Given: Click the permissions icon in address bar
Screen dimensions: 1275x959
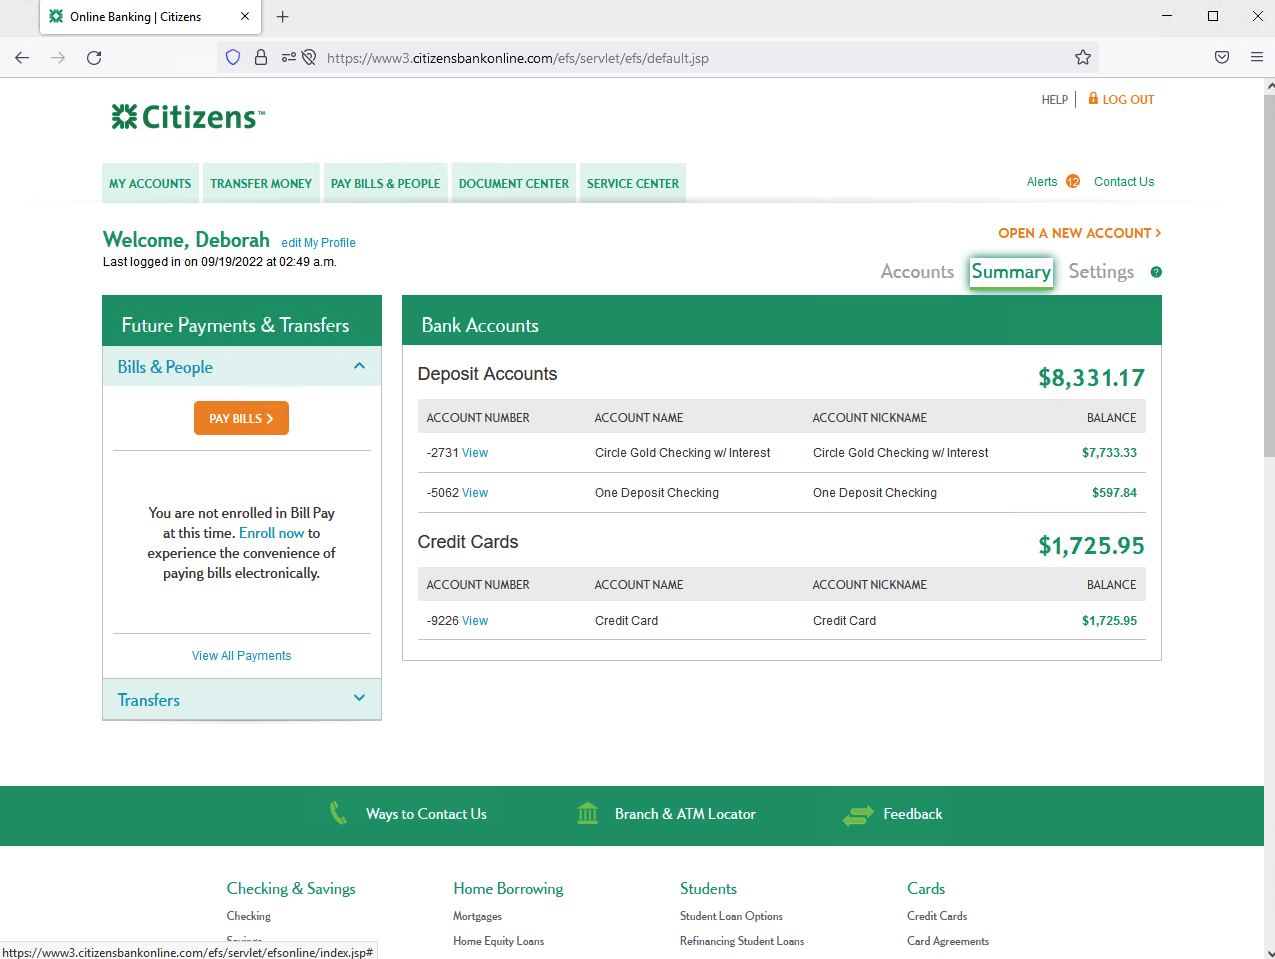Looking at the screenshot, I should pyautogui.click(x=289, y=58).
